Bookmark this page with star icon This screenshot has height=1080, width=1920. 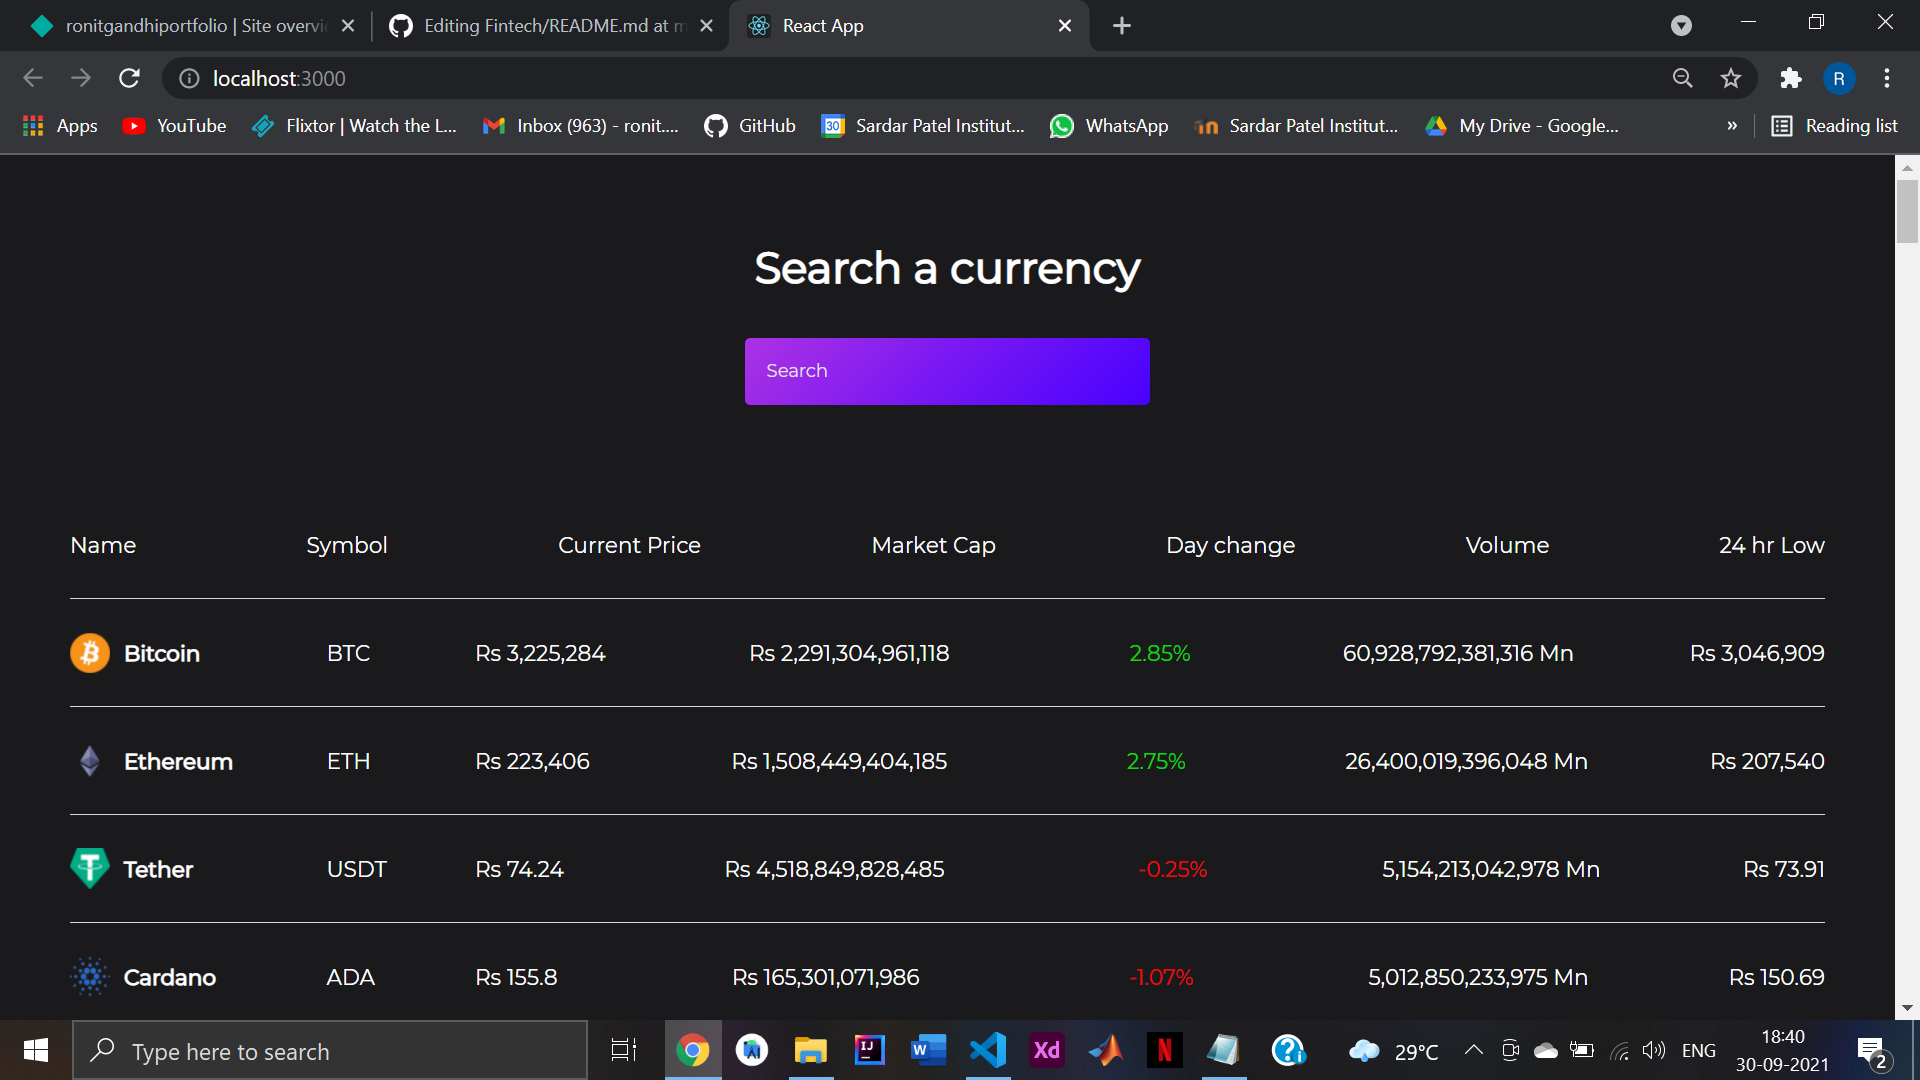pos(1731,78)
